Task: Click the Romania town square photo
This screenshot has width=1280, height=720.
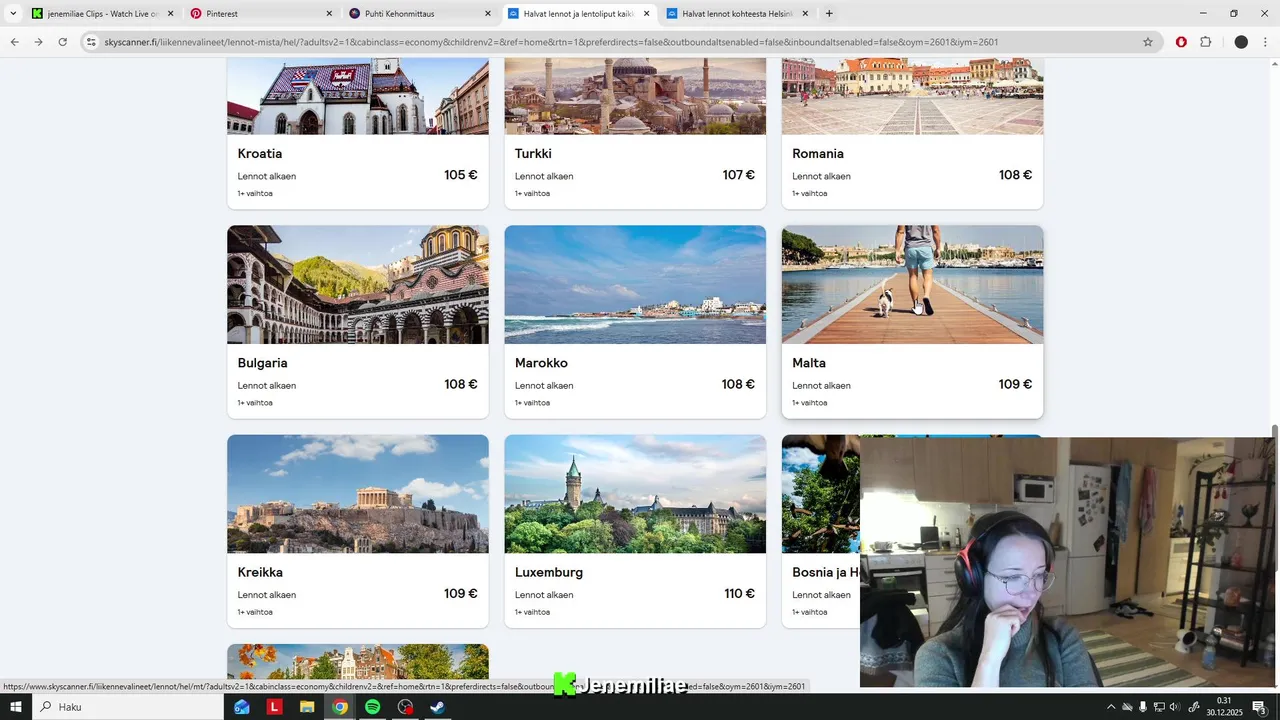Action: (912, 96)
